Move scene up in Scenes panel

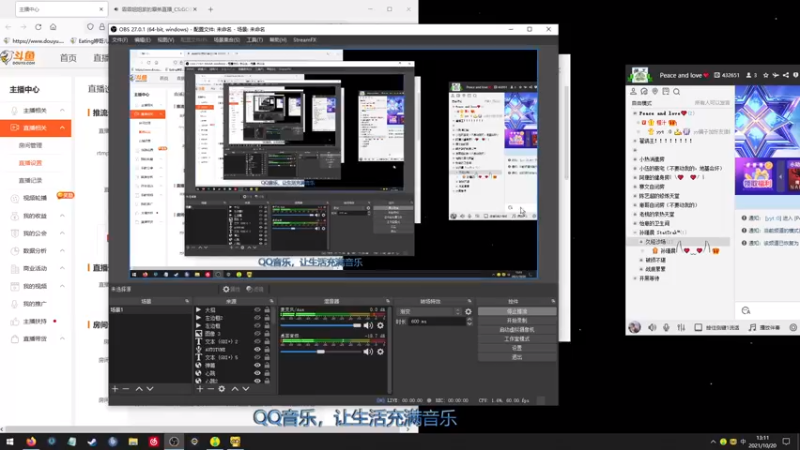[x=139, y=389]
